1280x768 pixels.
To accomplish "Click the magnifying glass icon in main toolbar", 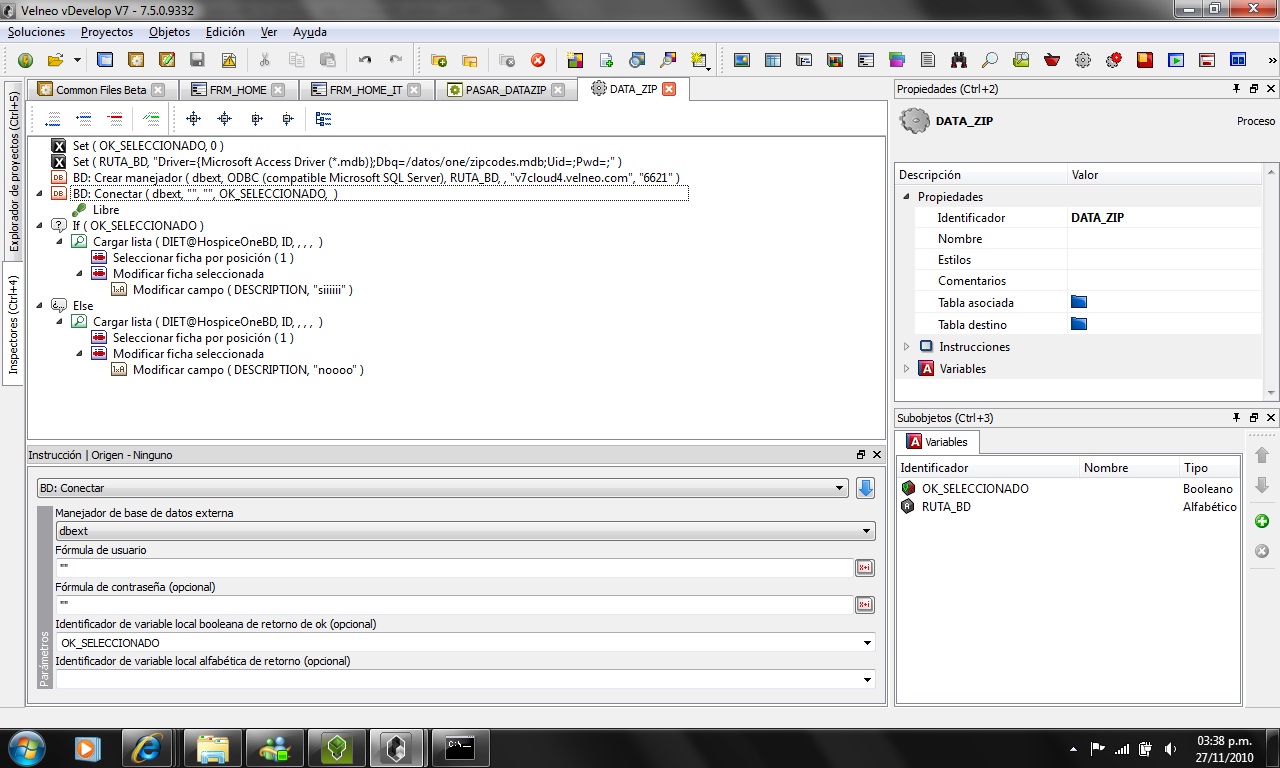I will tap(990, 60).
